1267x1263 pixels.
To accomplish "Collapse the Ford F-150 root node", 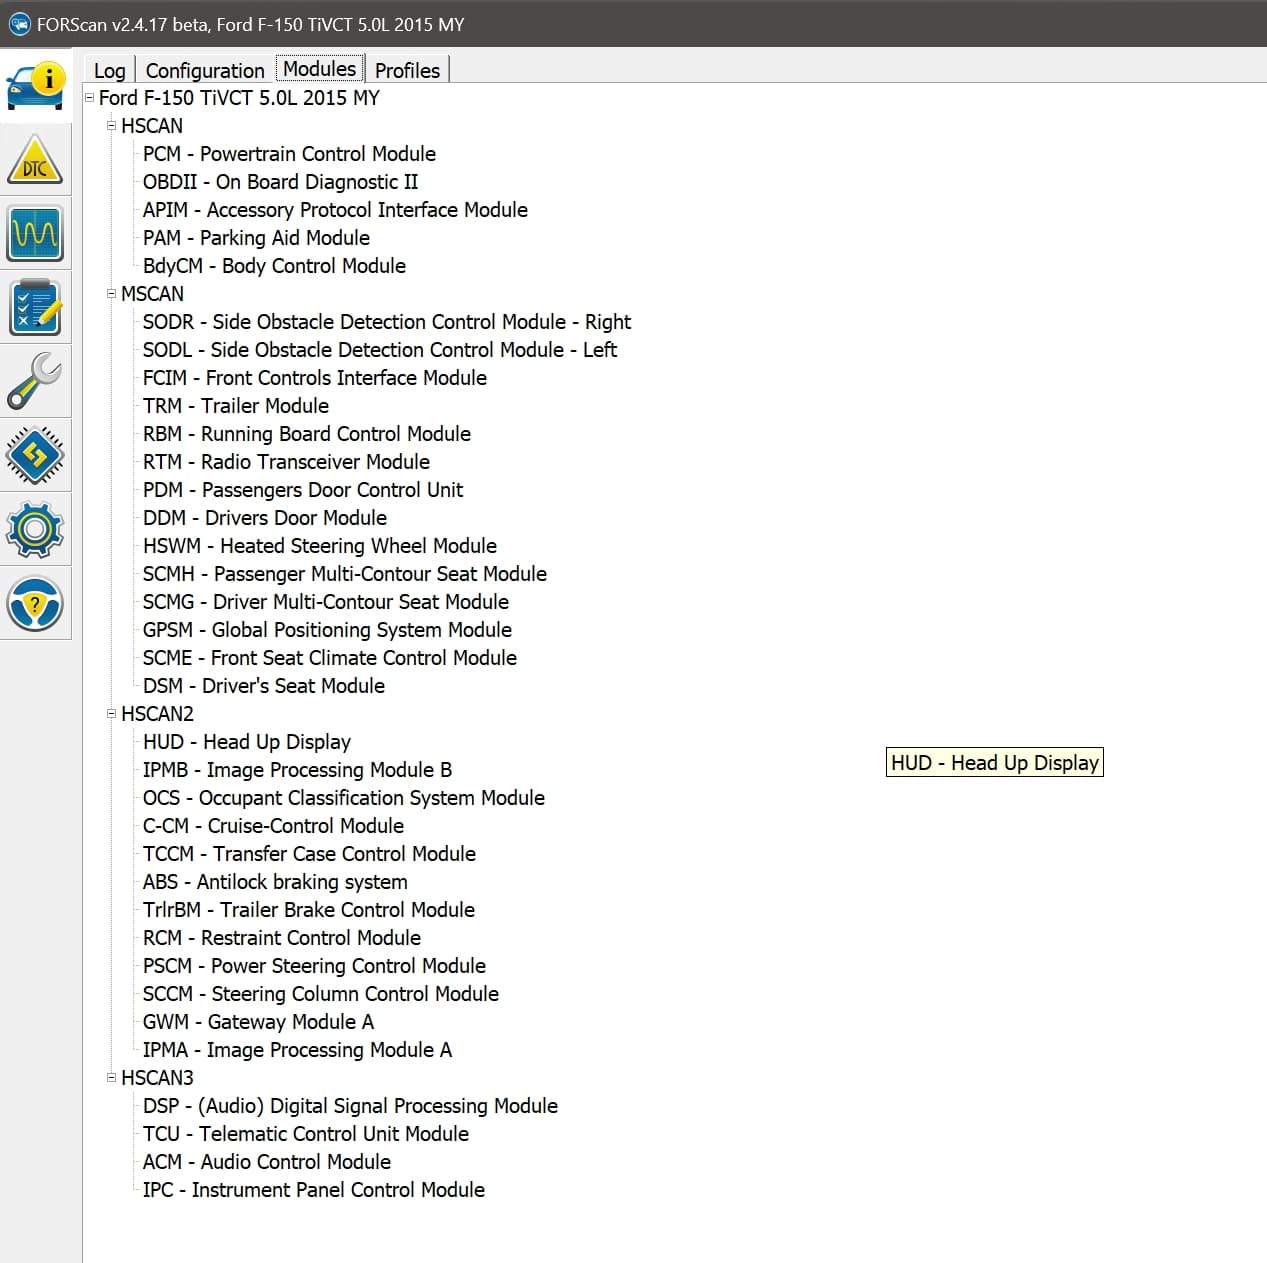I will pos(90,98).
